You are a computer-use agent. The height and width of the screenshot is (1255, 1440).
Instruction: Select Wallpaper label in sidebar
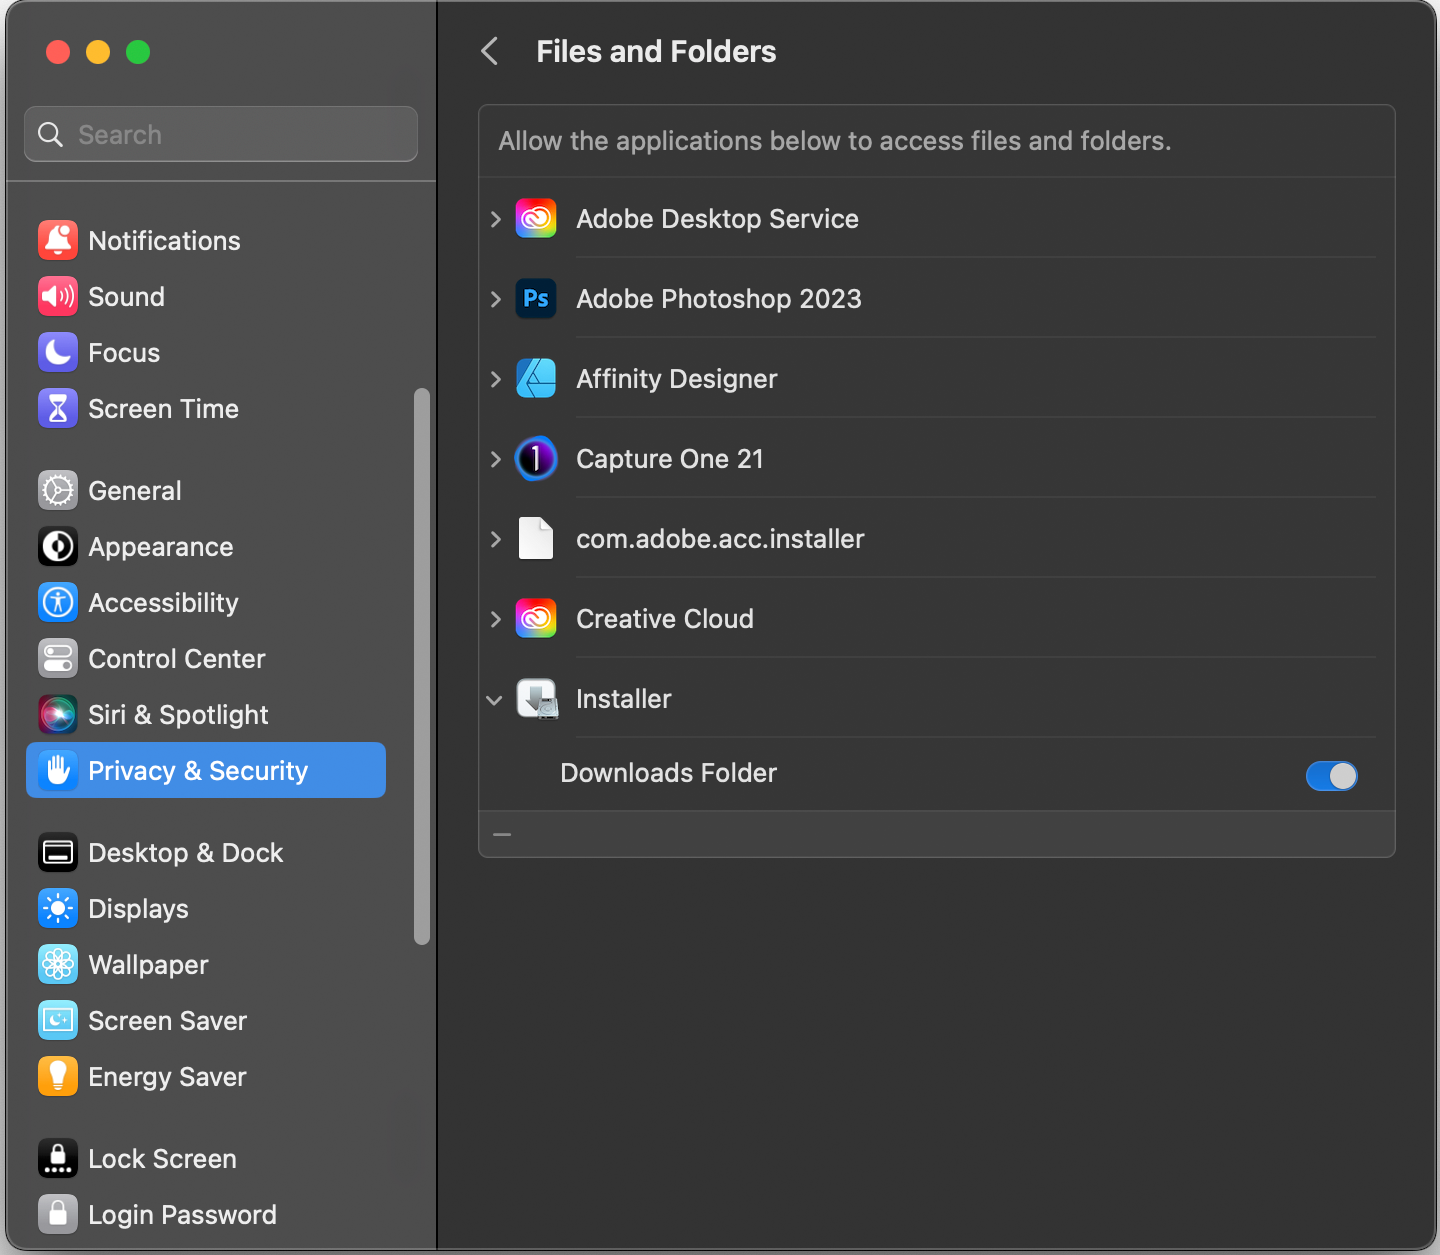point(148,965)
